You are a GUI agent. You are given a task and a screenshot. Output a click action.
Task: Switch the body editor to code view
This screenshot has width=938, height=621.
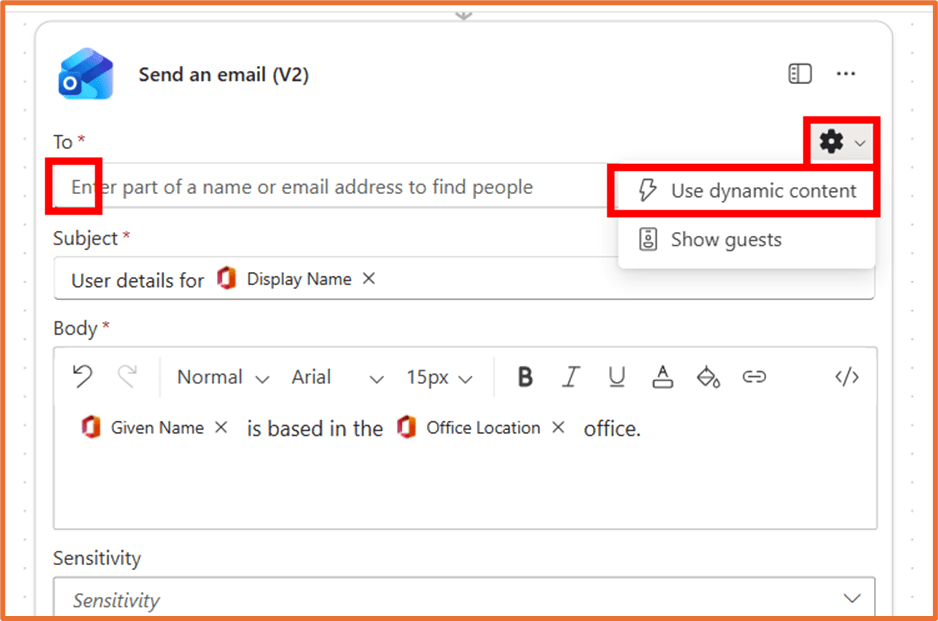pyautogui.click(x=847, y=377)
